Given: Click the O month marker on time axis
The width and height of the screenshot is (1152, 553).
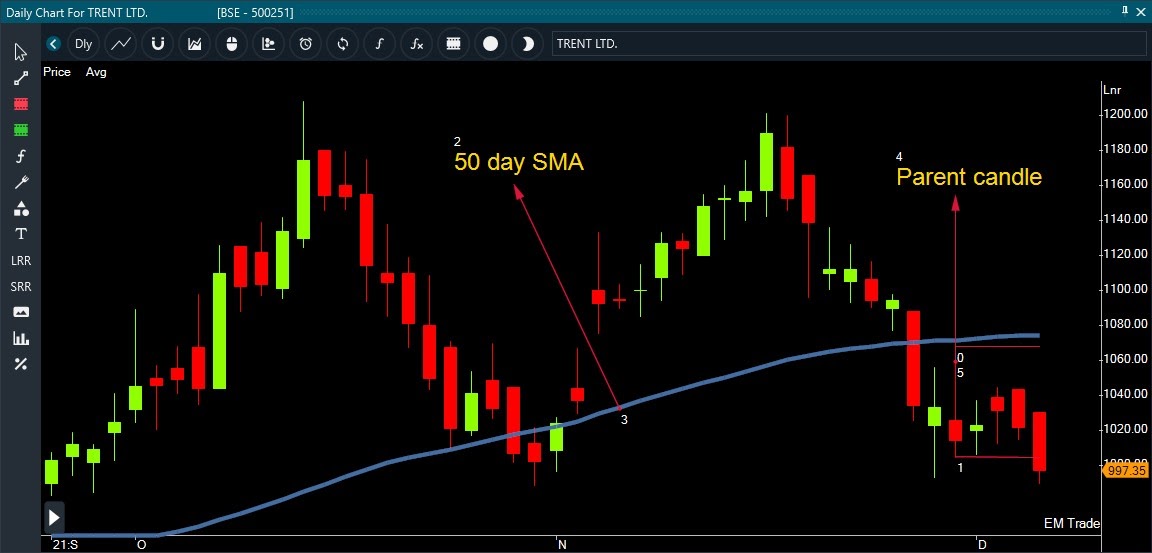Looking at the screenshot, I should pyautogui.click(x=141, y=545).
